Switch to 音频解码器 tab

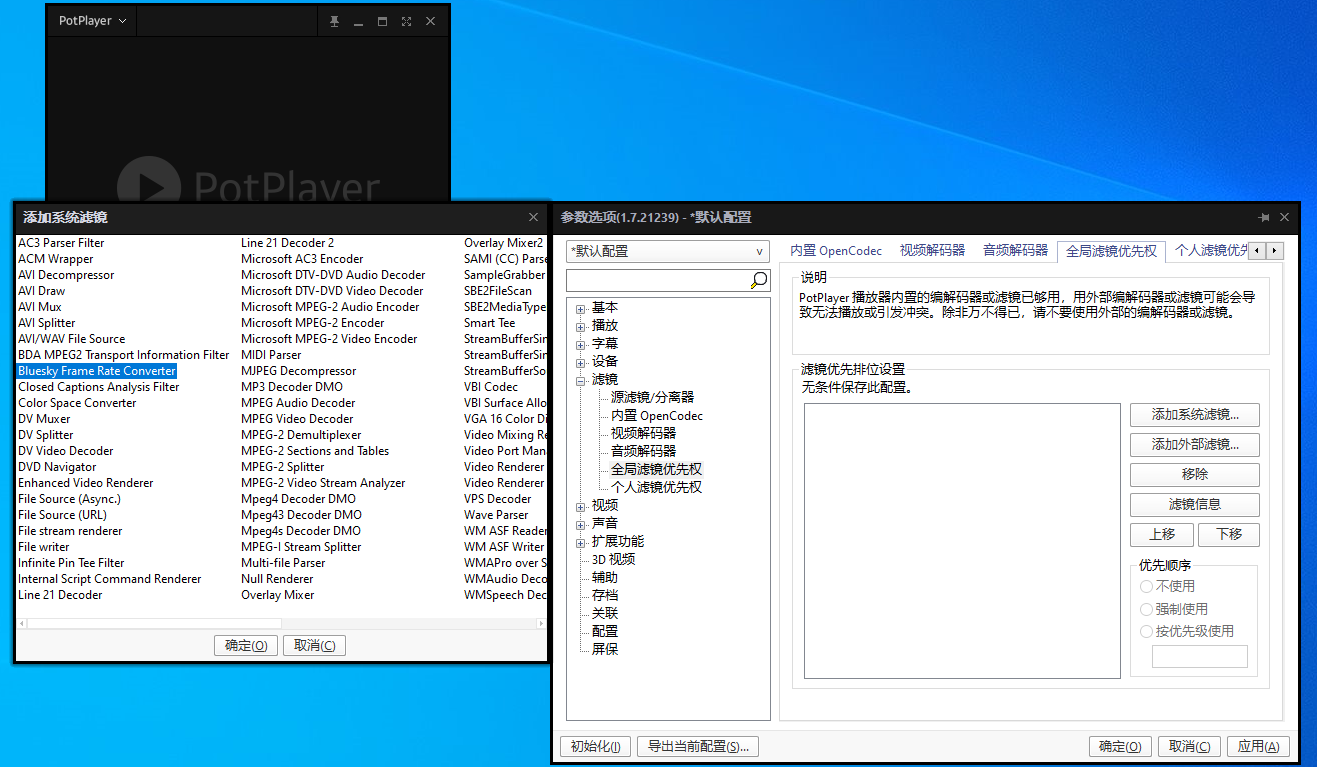[1015, 251]
